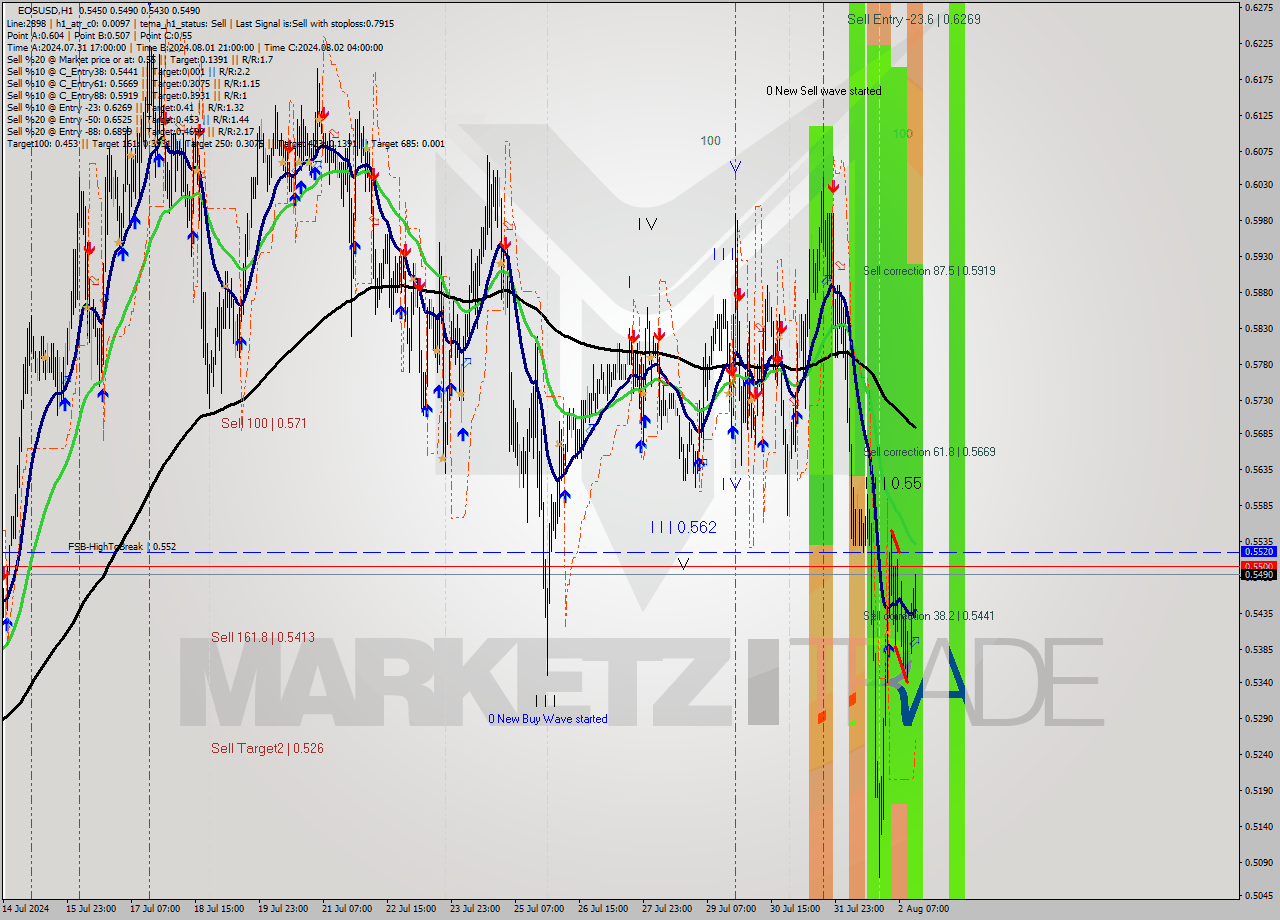Viewport: 1280px width, 920px height.
Task: Click the '15 Jul 23:00' time axis label
Action: [x=91, y=909]
